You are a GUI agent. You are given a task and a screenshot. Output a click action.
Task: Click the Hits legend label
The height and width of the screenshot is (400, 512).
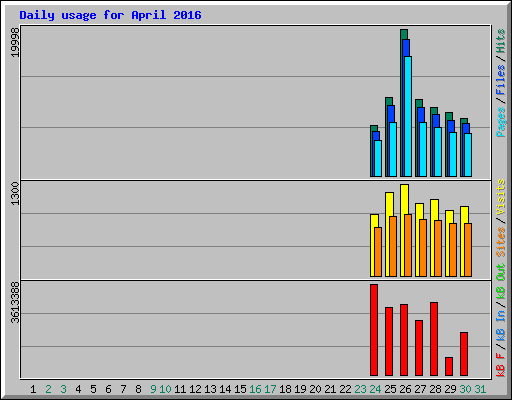point(500,41)
